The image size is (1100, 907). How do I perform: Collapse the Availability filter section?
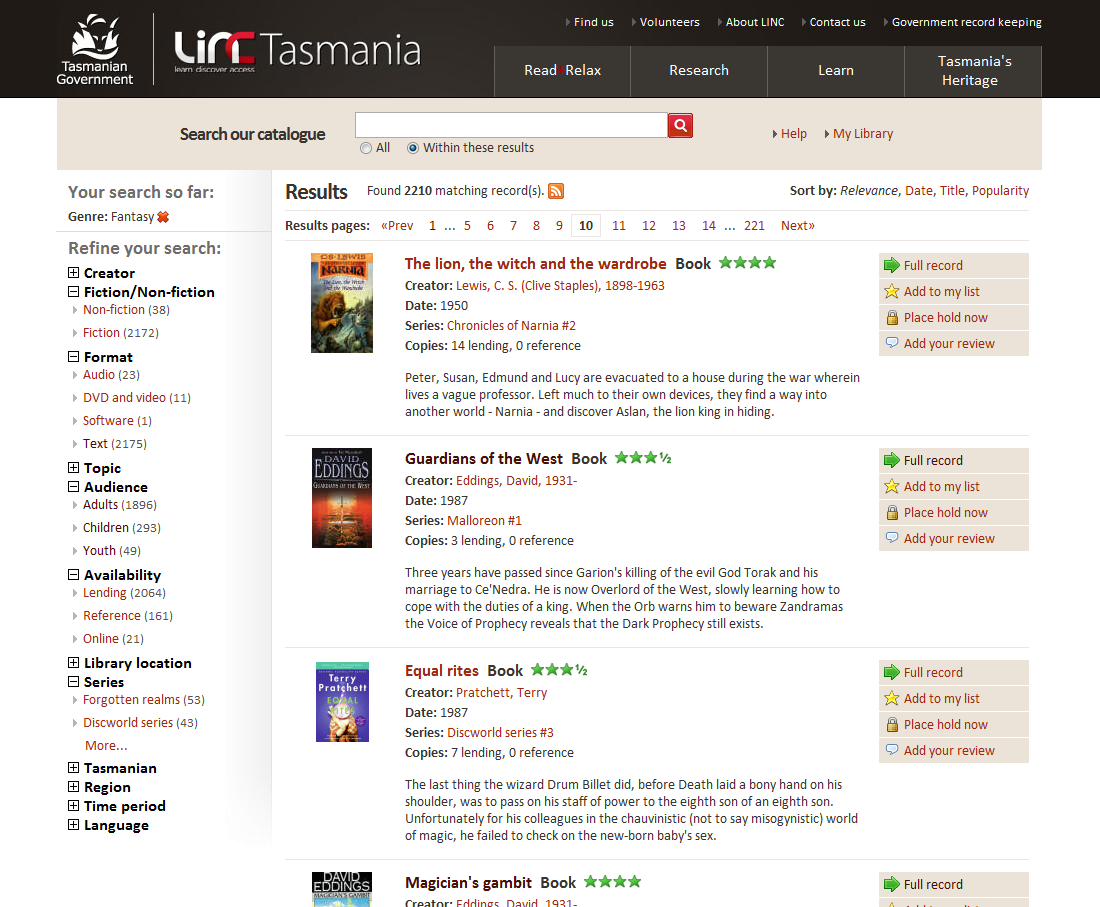coord(74,574)
